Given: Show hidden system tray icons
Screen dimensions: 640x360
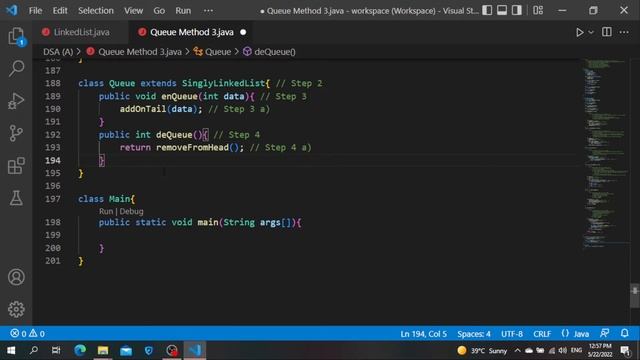Looking at the screenshot, I should tap(517, 351).
